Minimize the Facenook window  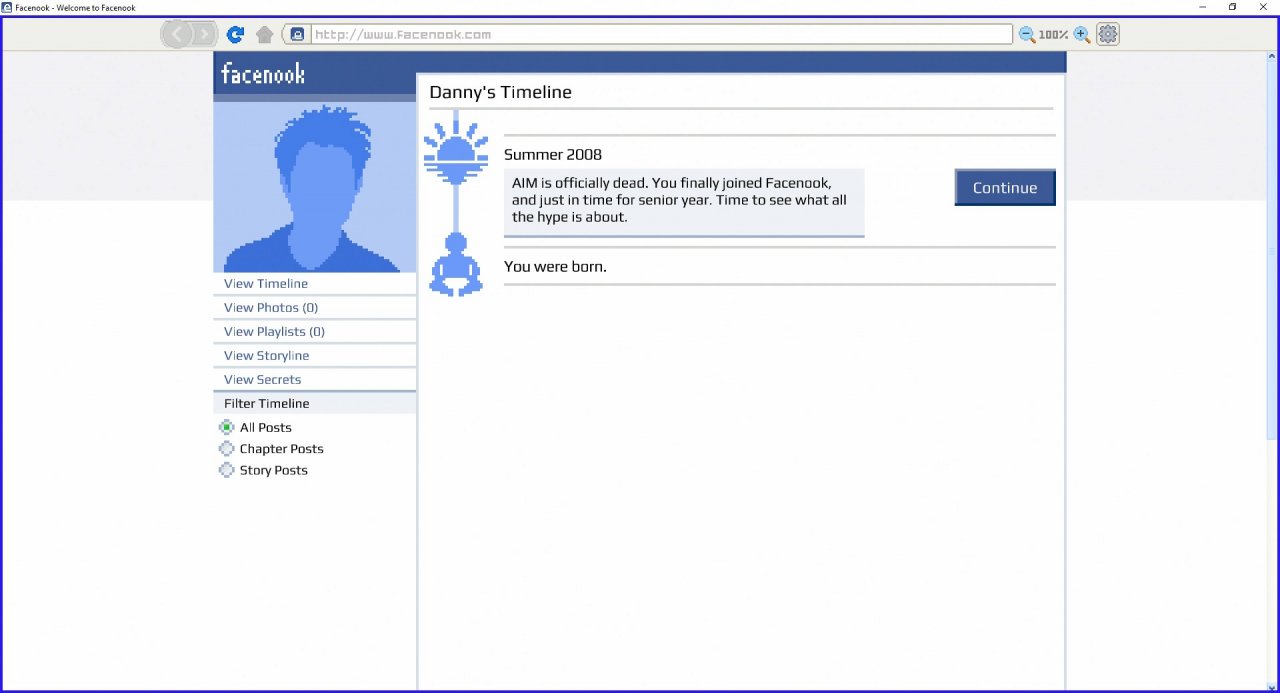click(x=1202, y=7)
